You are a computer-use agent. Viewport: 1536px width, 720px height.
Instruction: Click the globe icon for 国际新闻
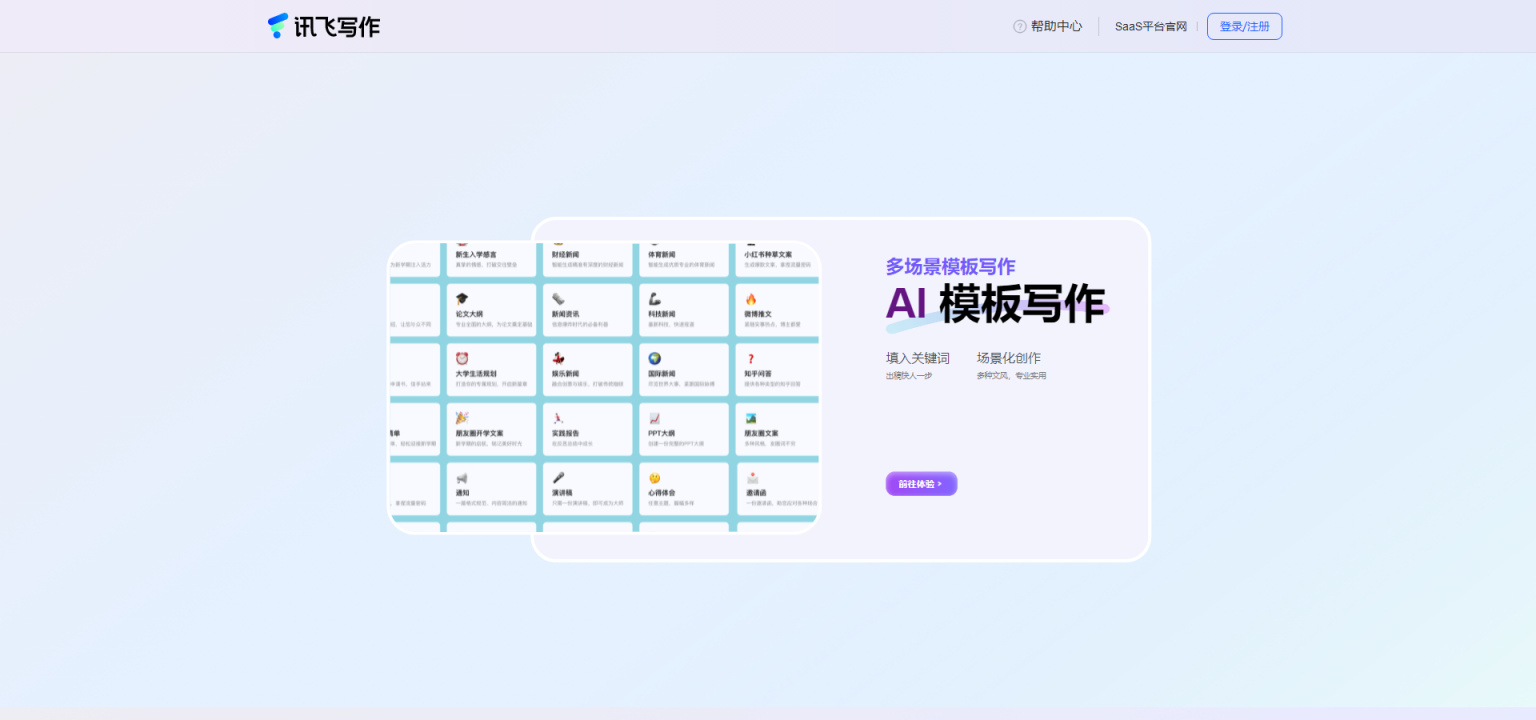654,358
